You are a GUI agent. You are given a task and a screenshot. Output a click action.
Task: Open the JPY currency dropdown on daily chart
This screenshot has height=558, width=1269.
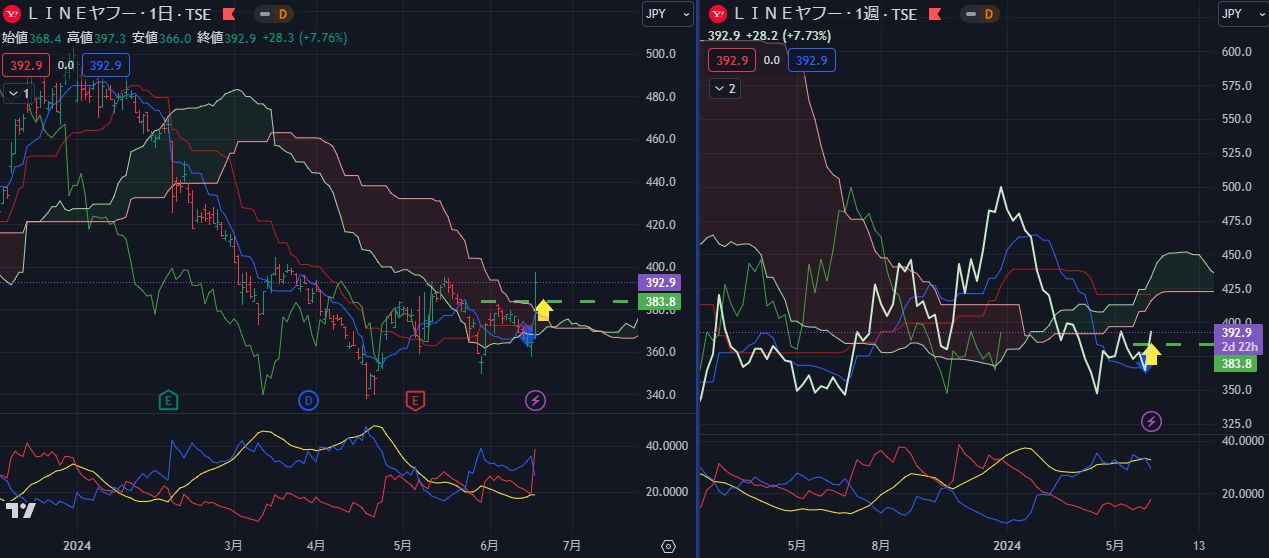(x=667, y=14)
